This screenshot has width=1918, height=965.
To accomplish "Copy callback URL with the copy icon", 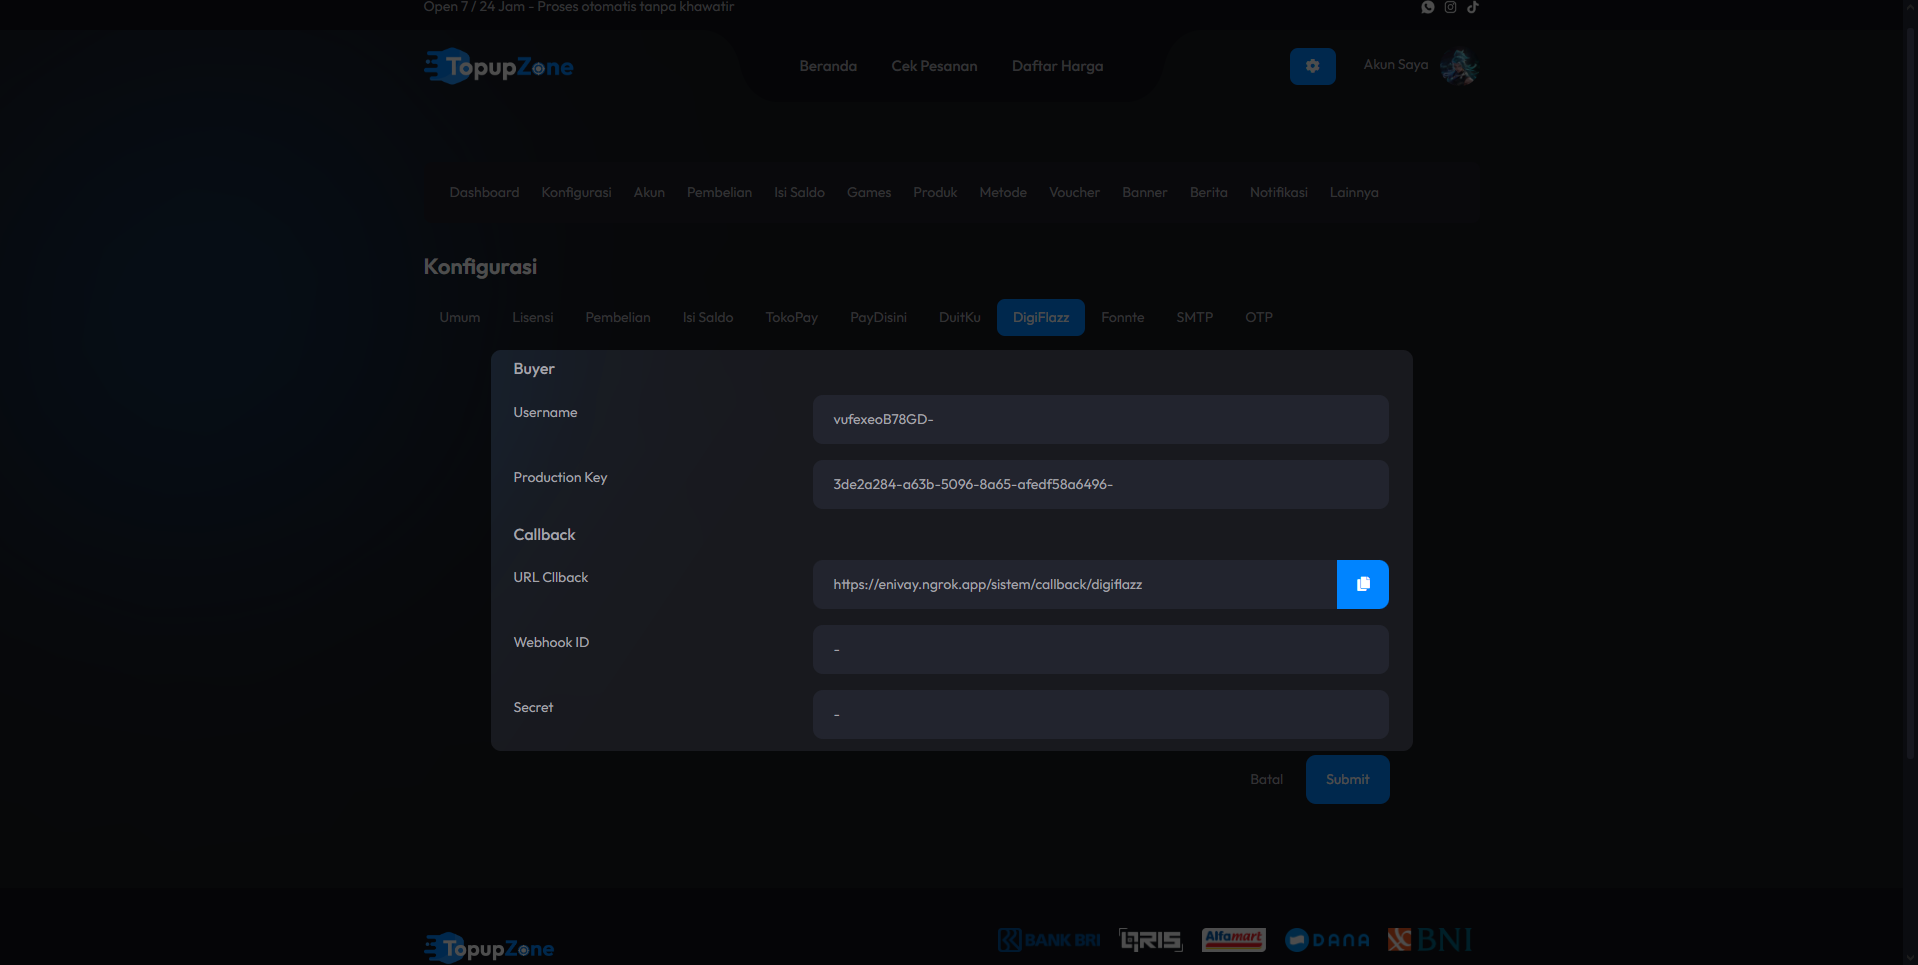I will click(1362, 584).
